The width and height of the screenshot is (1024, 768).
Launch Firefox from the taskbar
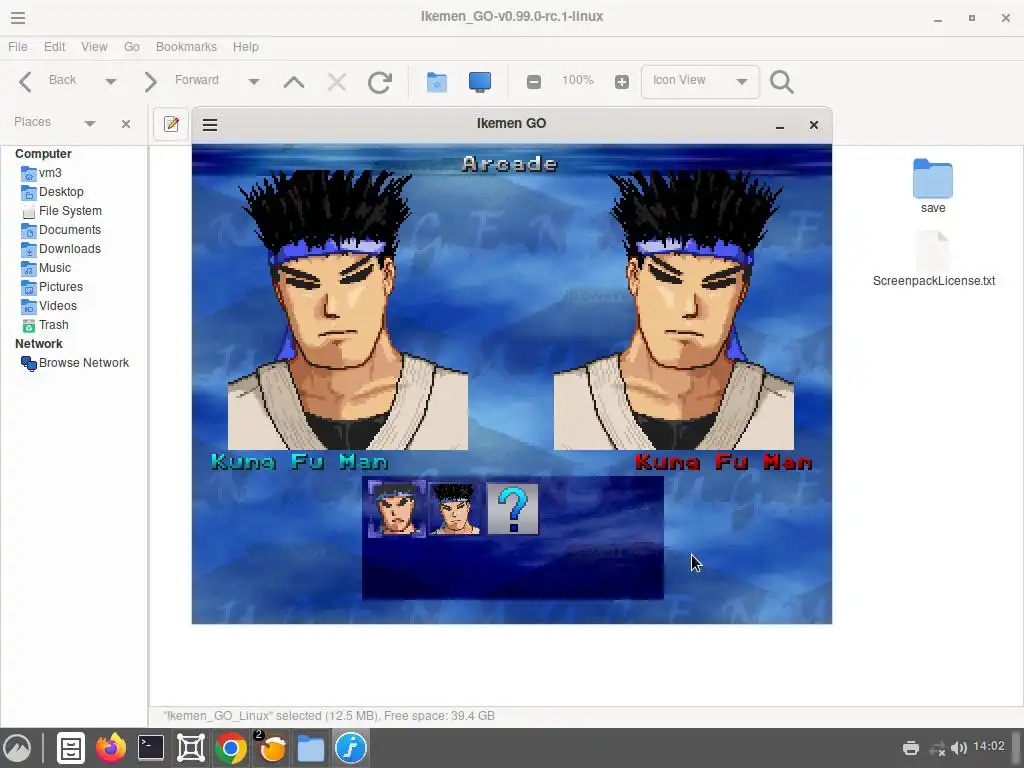pos(111,748)
